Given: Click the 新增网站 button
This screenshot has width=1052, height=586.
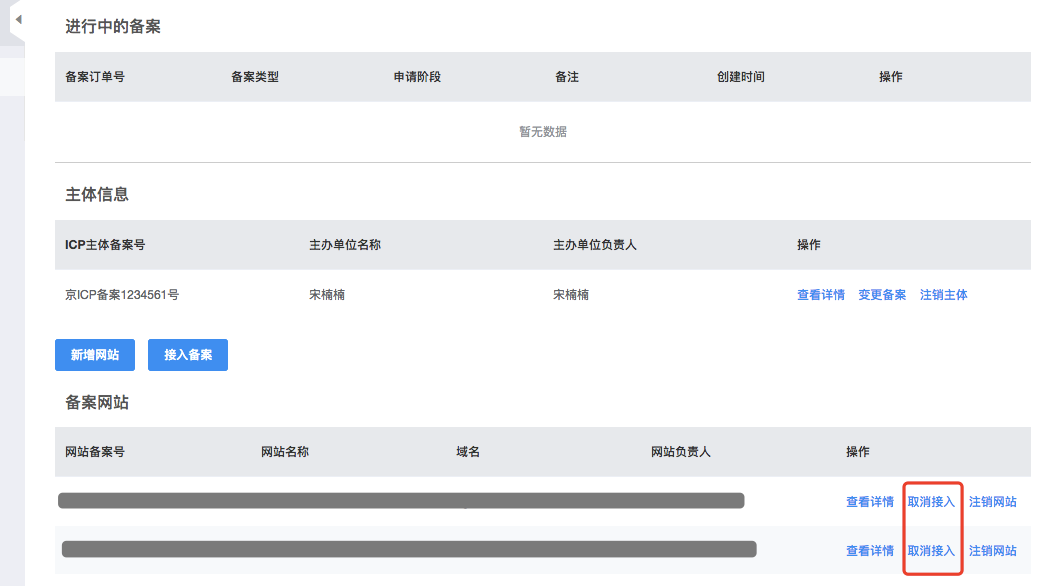Looking at the screenshot, I should tap(95, 355).
